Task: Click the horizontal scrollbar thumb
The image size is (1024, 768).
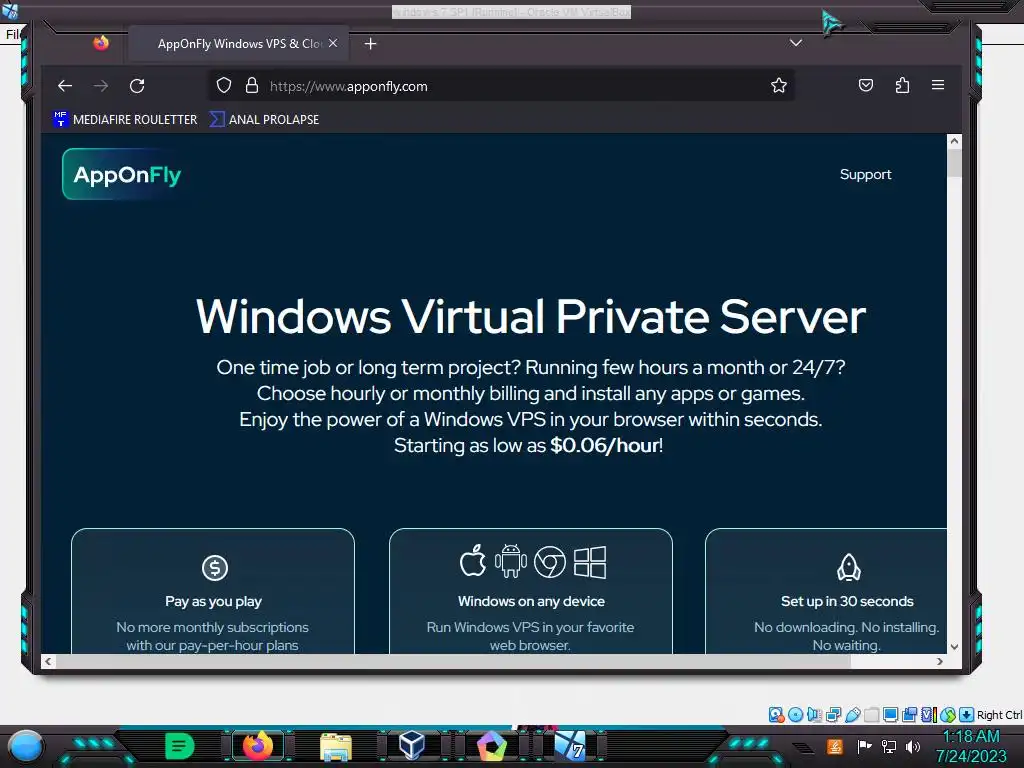Action: click(x=454, y=661)
